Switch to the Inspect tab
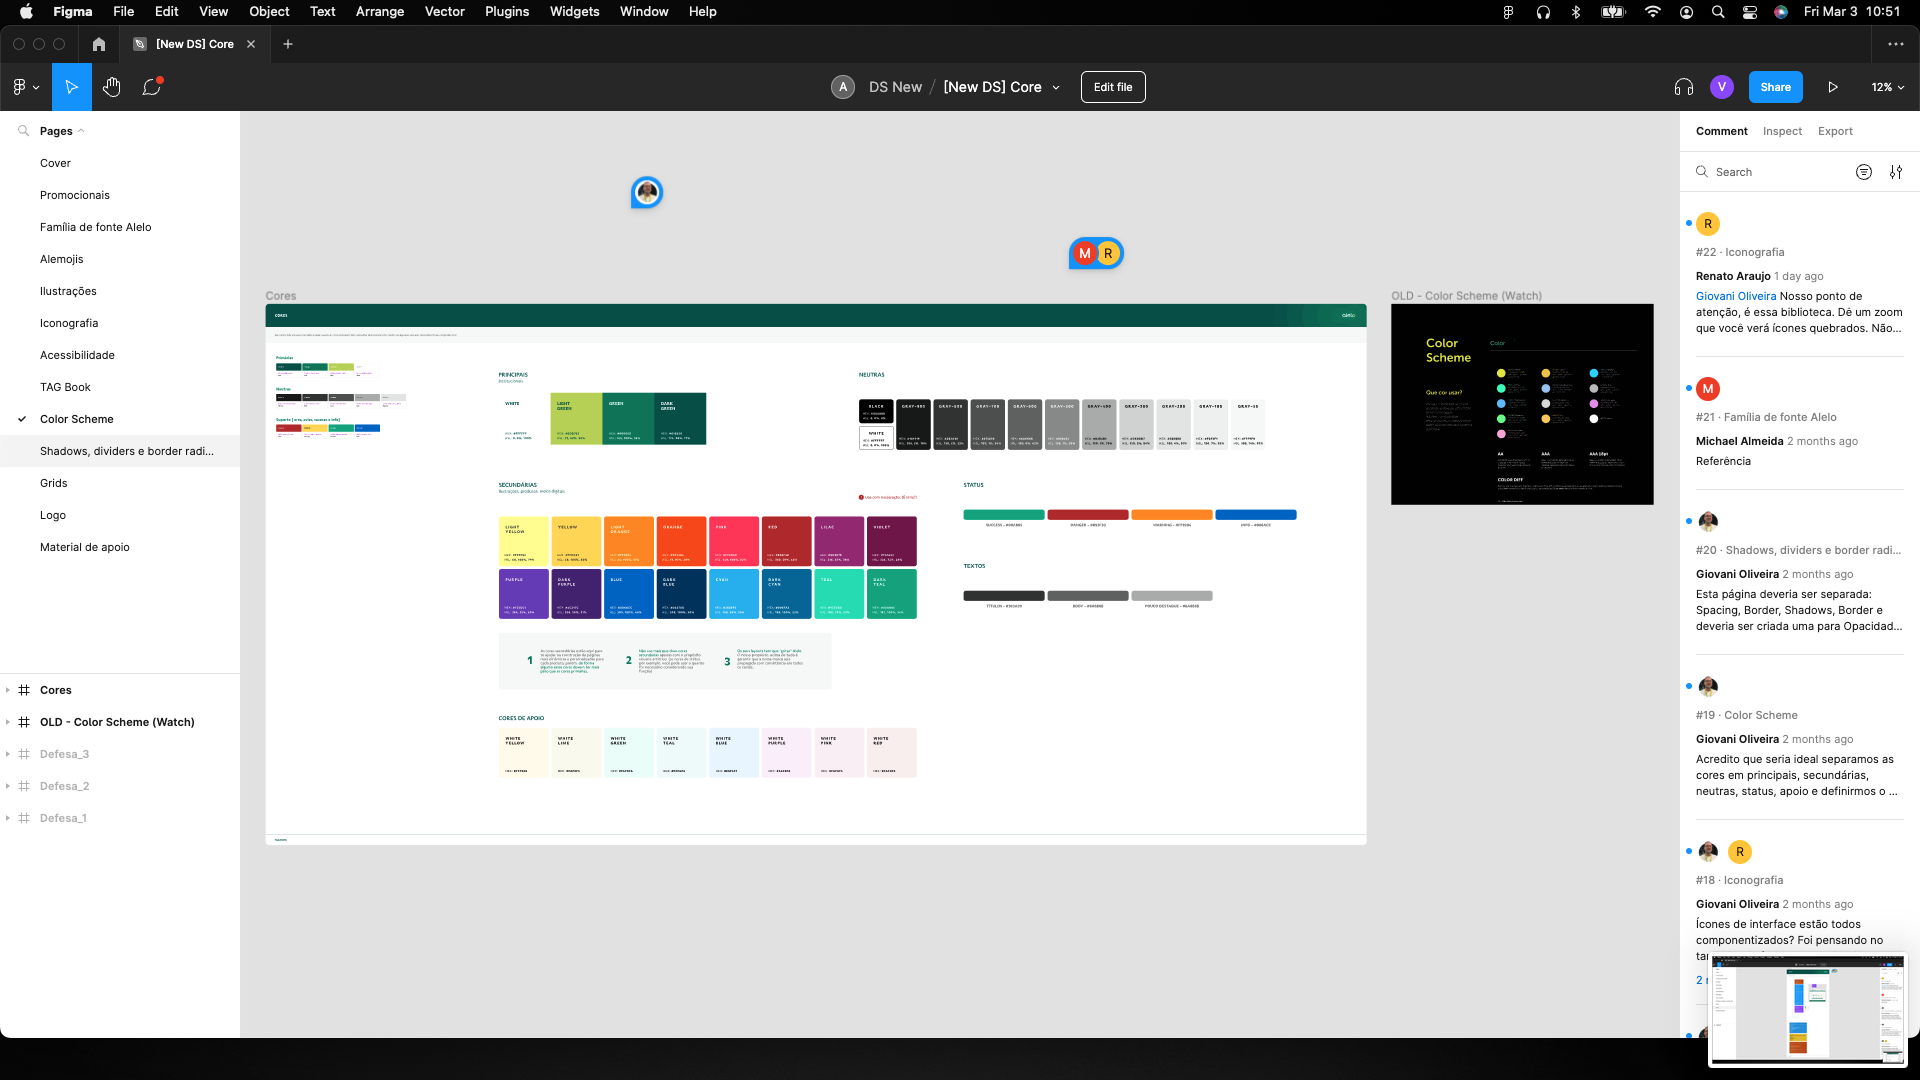The image size is (1920, 1080). pyautogui.click(x=1782, y=131)
